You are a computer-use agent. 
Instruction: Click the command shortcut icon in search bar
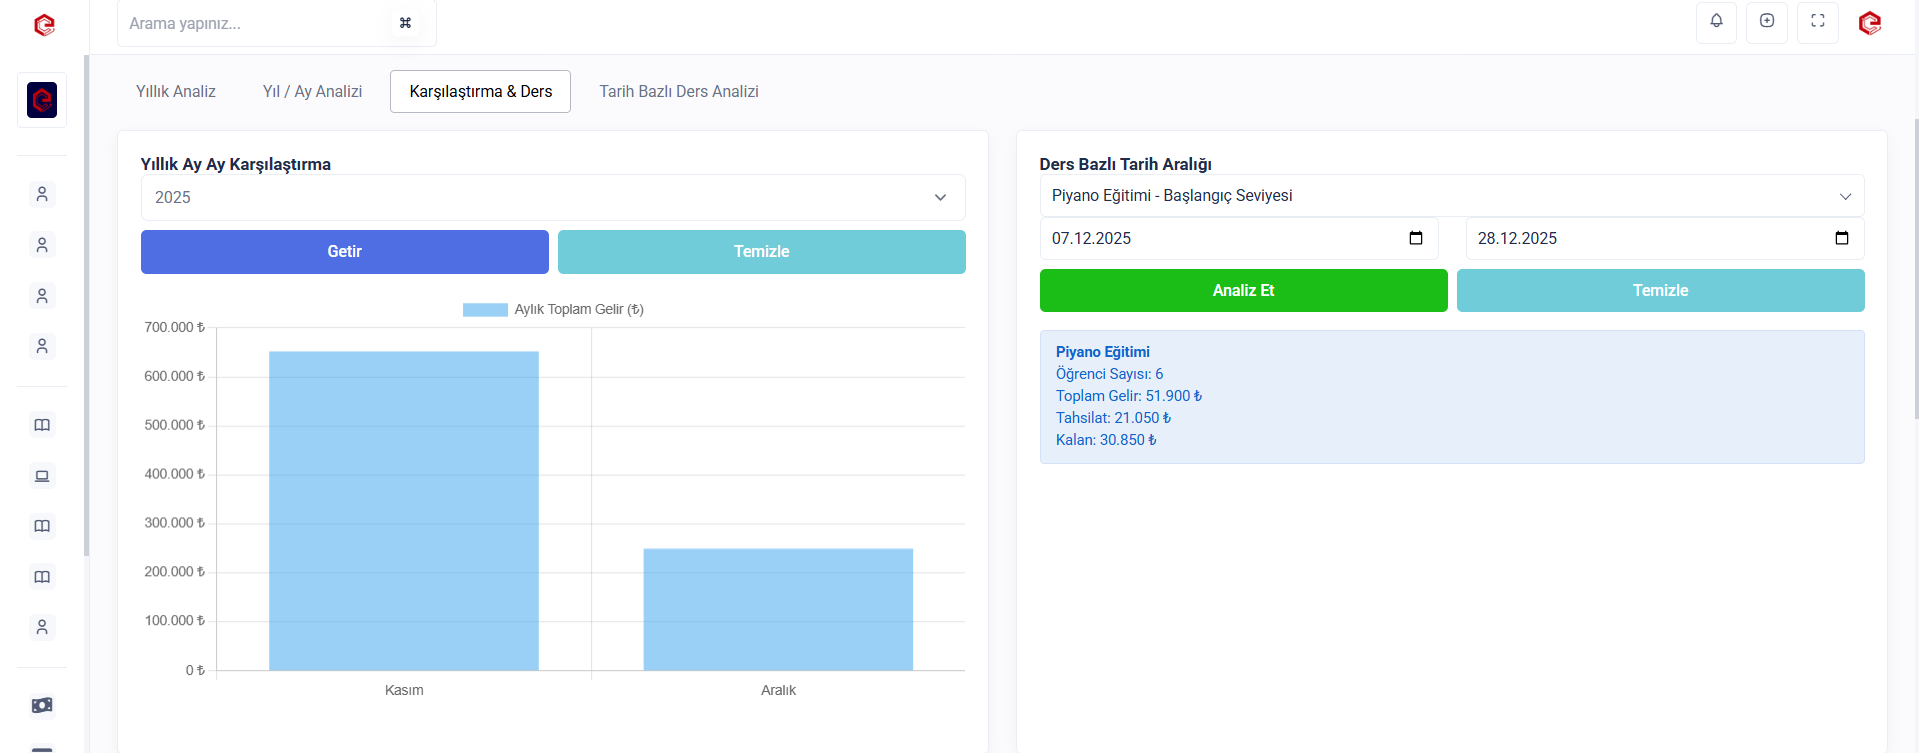tap(405, 23)
